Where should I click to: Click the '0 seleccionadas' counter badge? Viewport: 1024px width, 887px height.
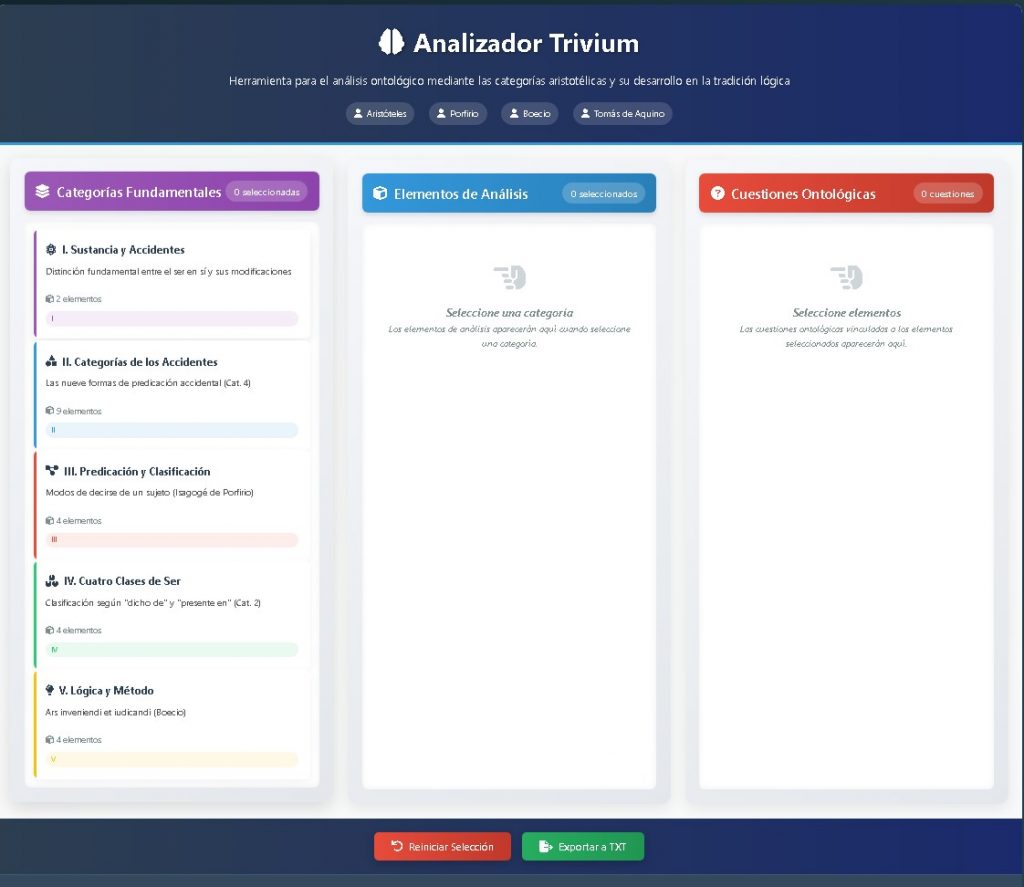[x=266, y=192]
